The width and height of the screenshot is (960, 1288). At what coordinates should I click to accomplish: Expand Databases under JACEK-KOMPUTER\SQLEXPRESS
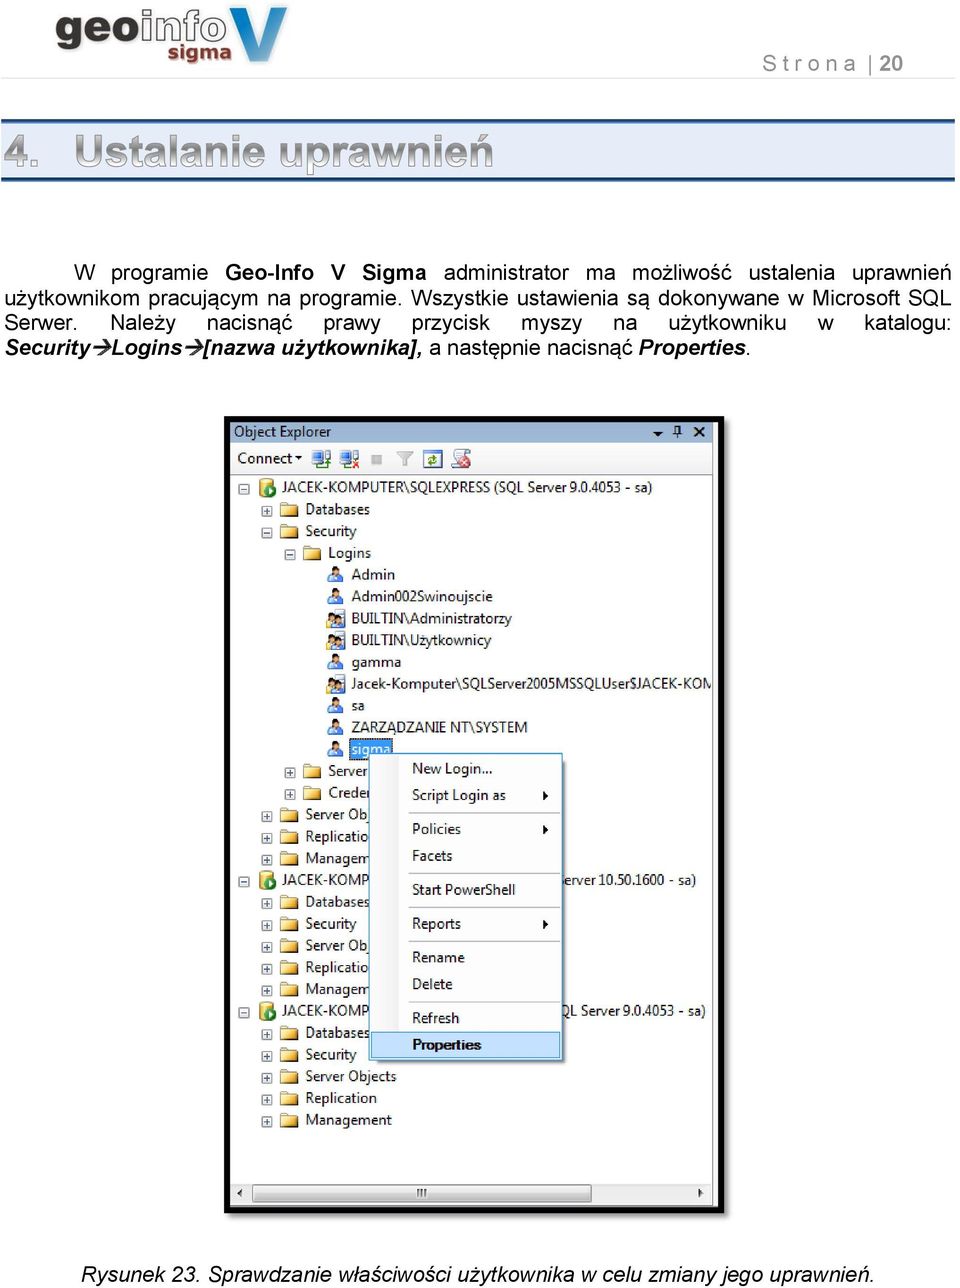tap(267, 511)
